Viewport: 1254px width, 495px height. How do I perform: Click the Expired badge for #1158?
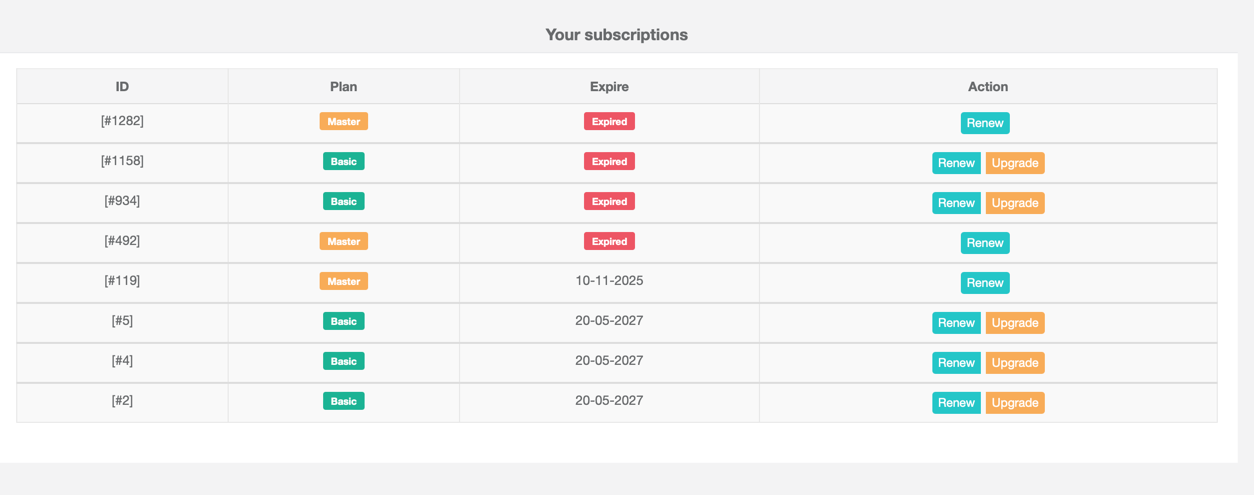point(609,161)
